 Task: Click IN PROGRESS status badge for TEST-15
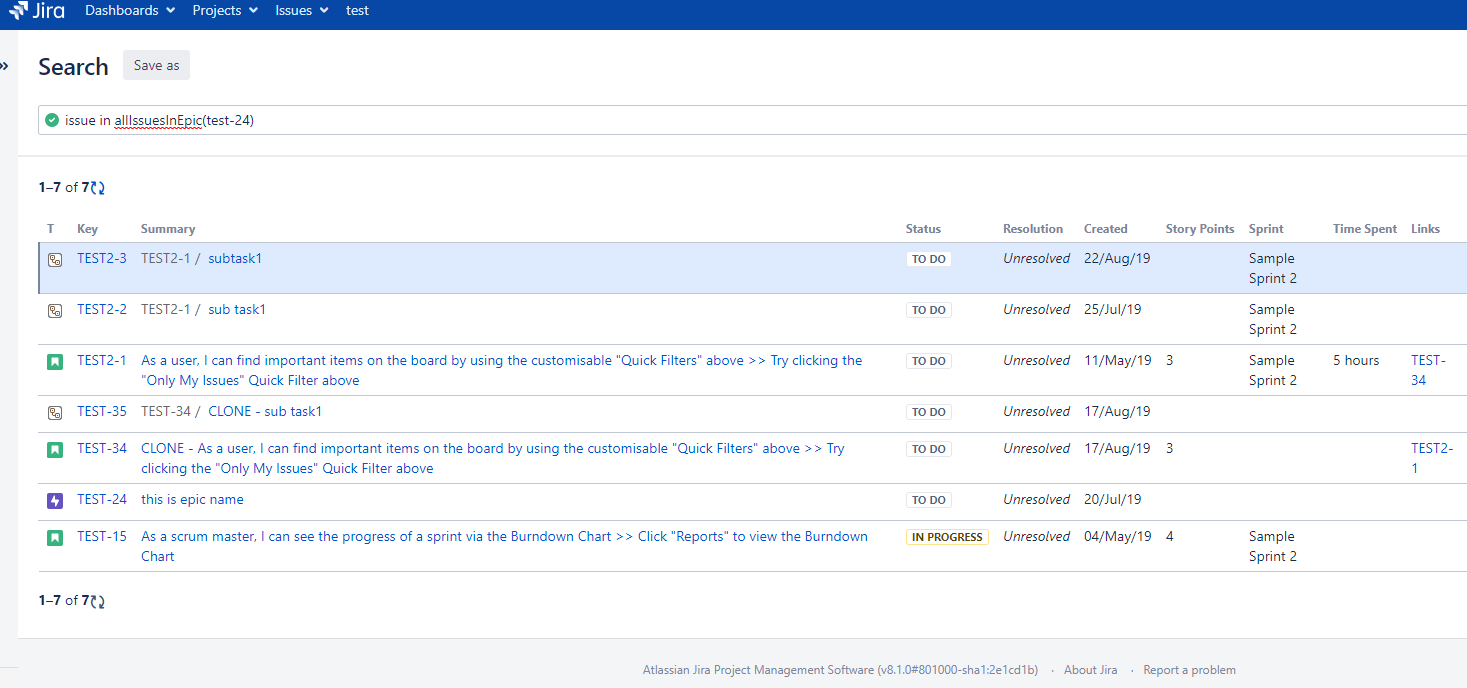point(947,537)
